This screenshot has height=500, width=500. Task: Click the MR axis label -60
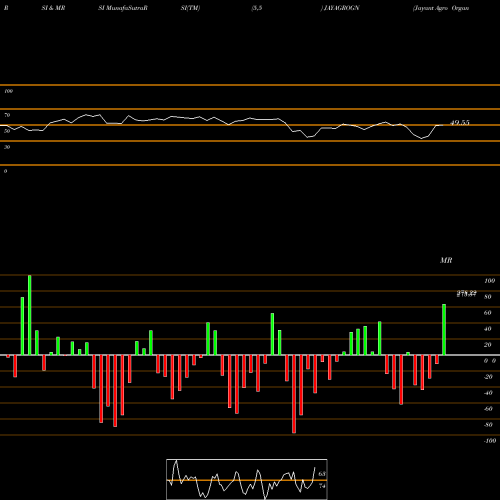[488, 409]
